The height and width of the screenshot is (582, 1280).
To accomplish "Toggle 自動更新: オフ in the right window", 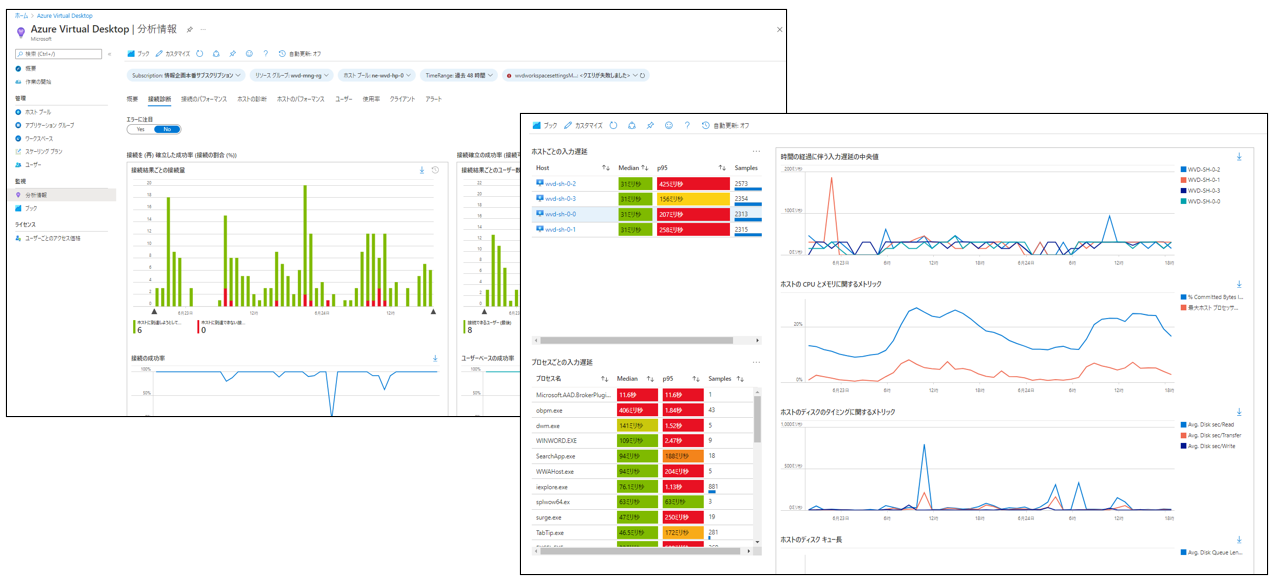I will tap(725, 126).
